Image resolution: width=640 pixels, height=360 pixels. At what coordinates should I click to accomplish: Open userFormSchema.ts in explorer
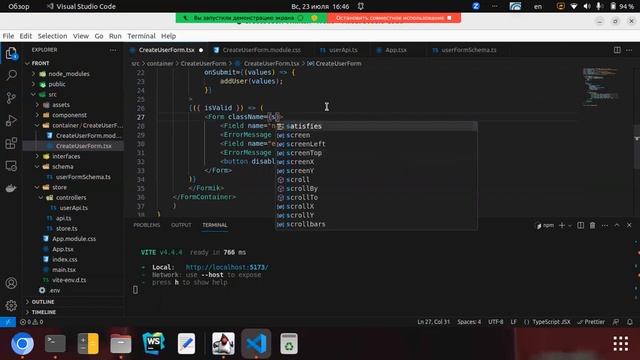point(83,177)
